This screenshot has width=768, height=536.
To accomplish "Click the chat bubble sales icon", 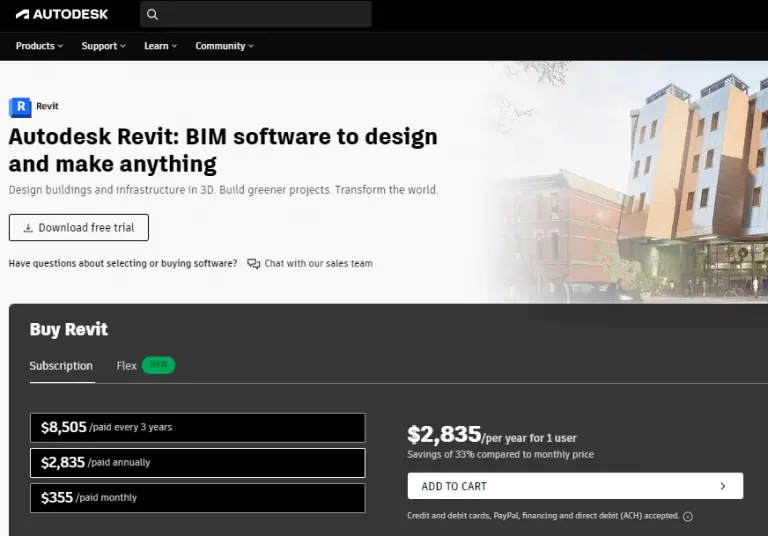I will 254,264.
